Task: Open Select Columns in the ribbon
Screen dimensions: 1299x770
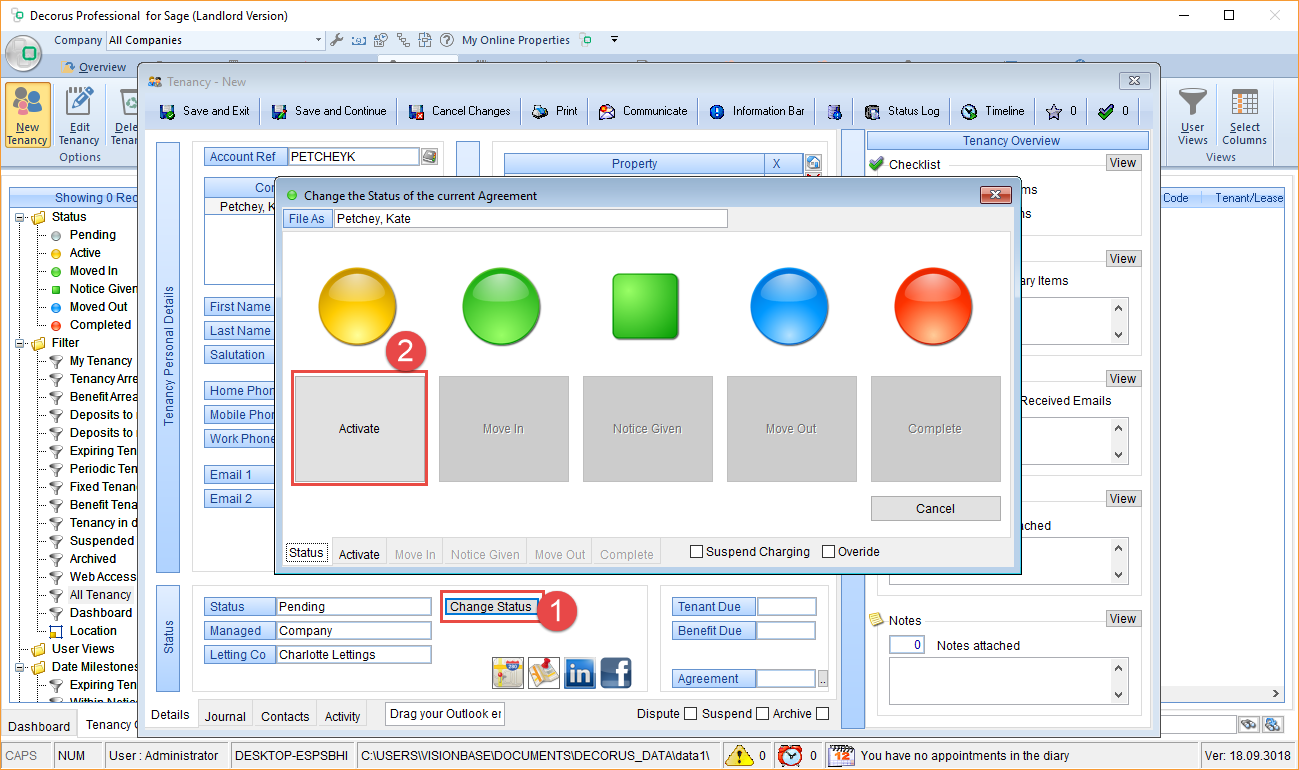Action: click(x=1245, y=116)
